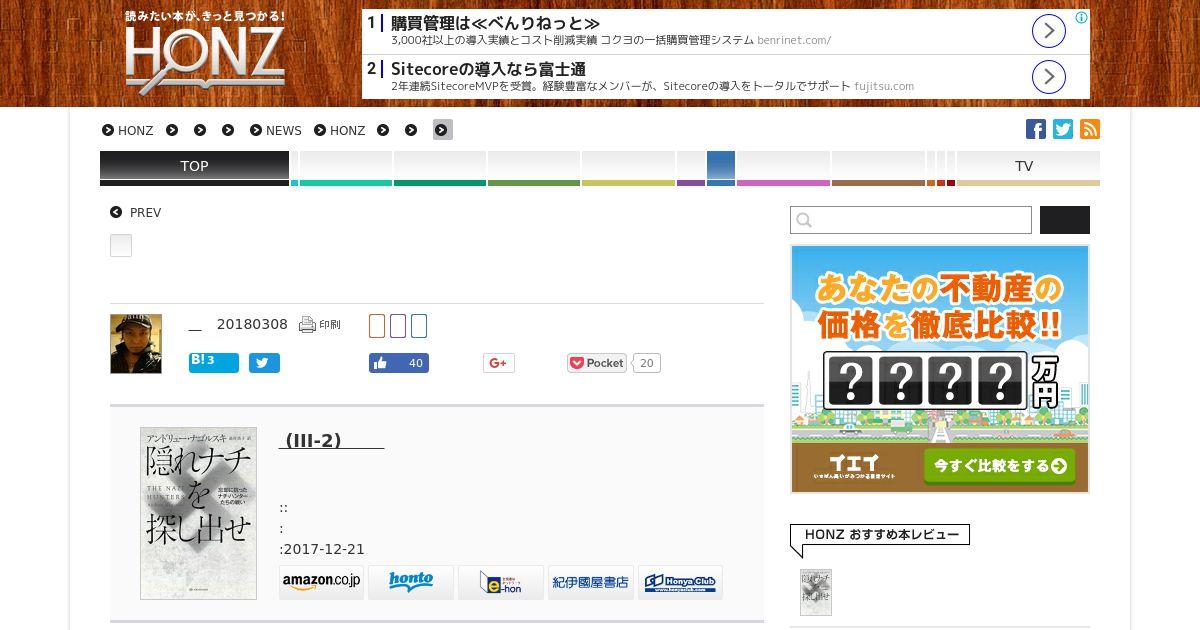Screen dimensions: 1200x630
Task: Buy the book at honto
Action: (411, 582)
